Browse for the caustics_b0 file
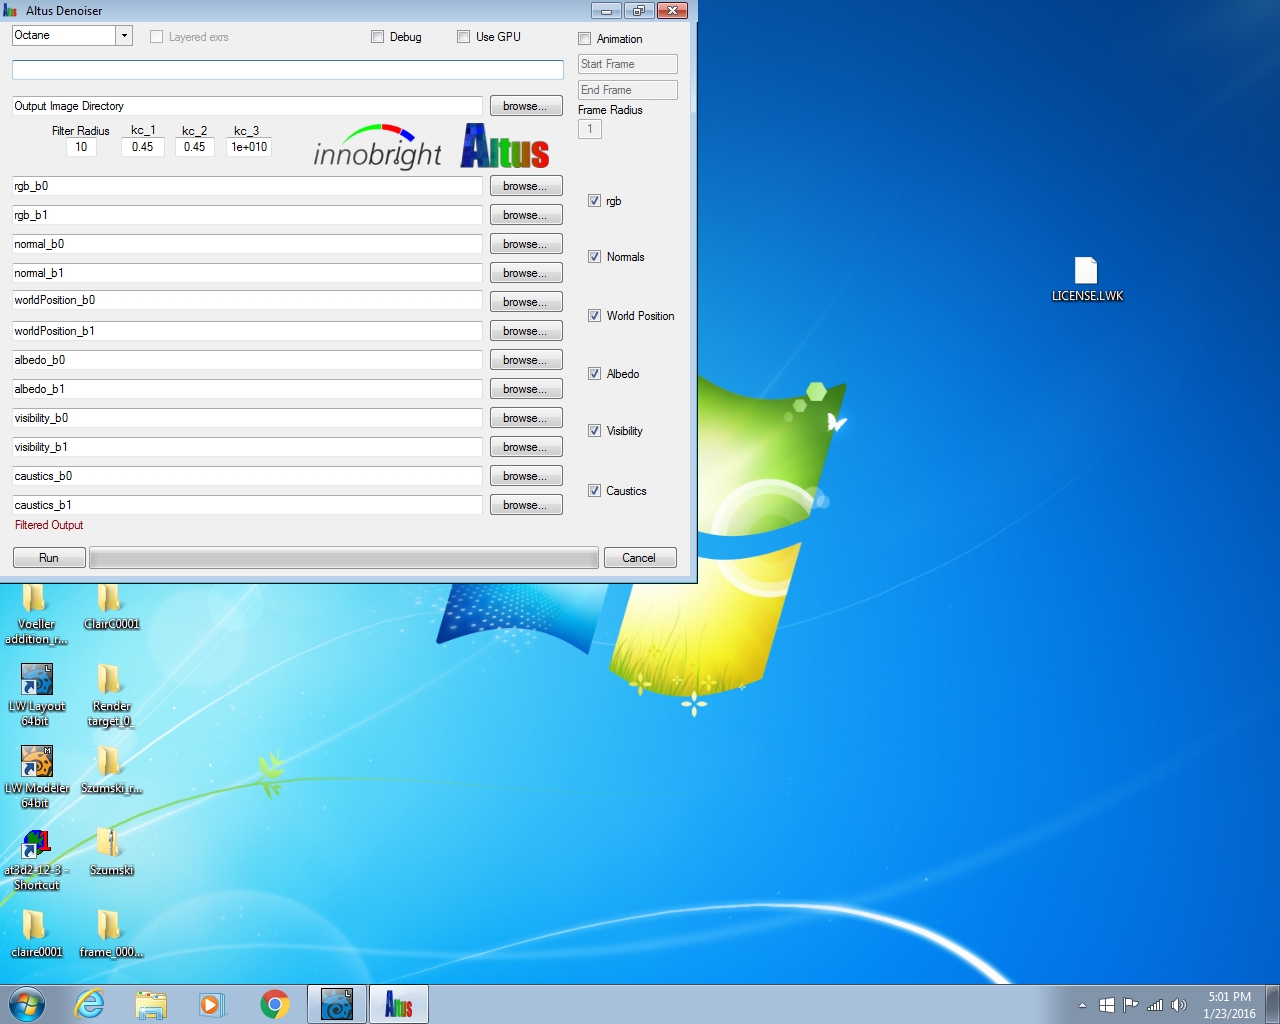 [x=526, y=476]
